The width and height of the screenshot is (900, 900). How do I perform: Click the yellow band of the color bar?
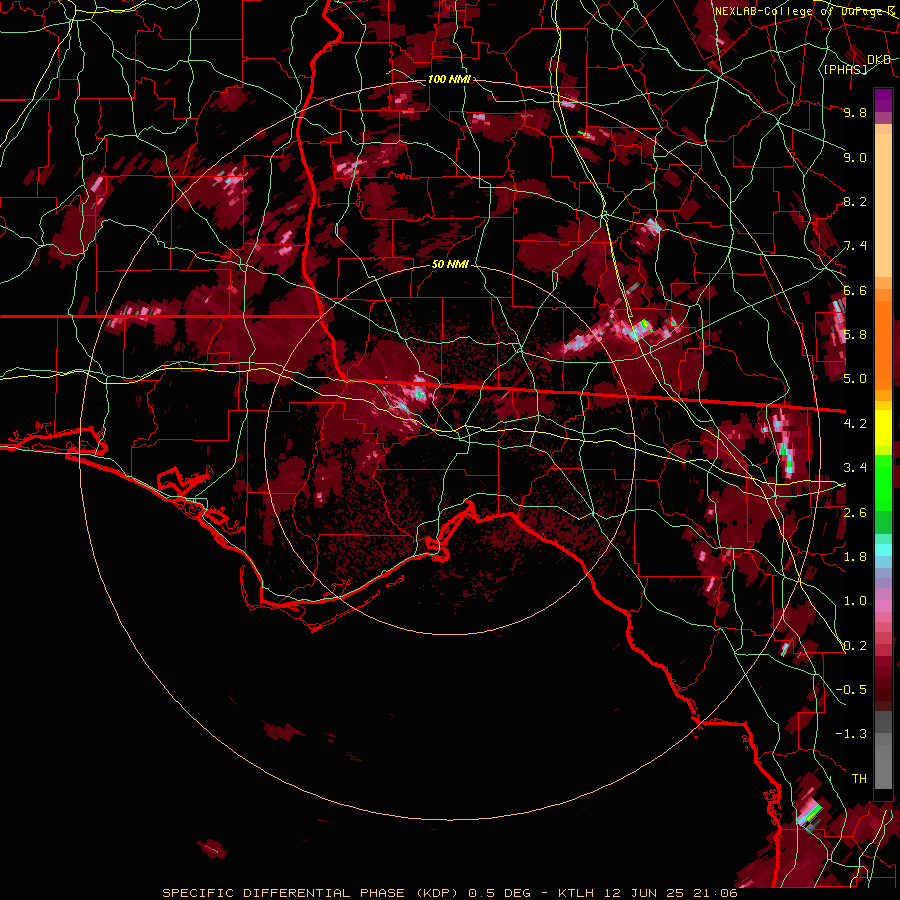[x=883, y=428]
